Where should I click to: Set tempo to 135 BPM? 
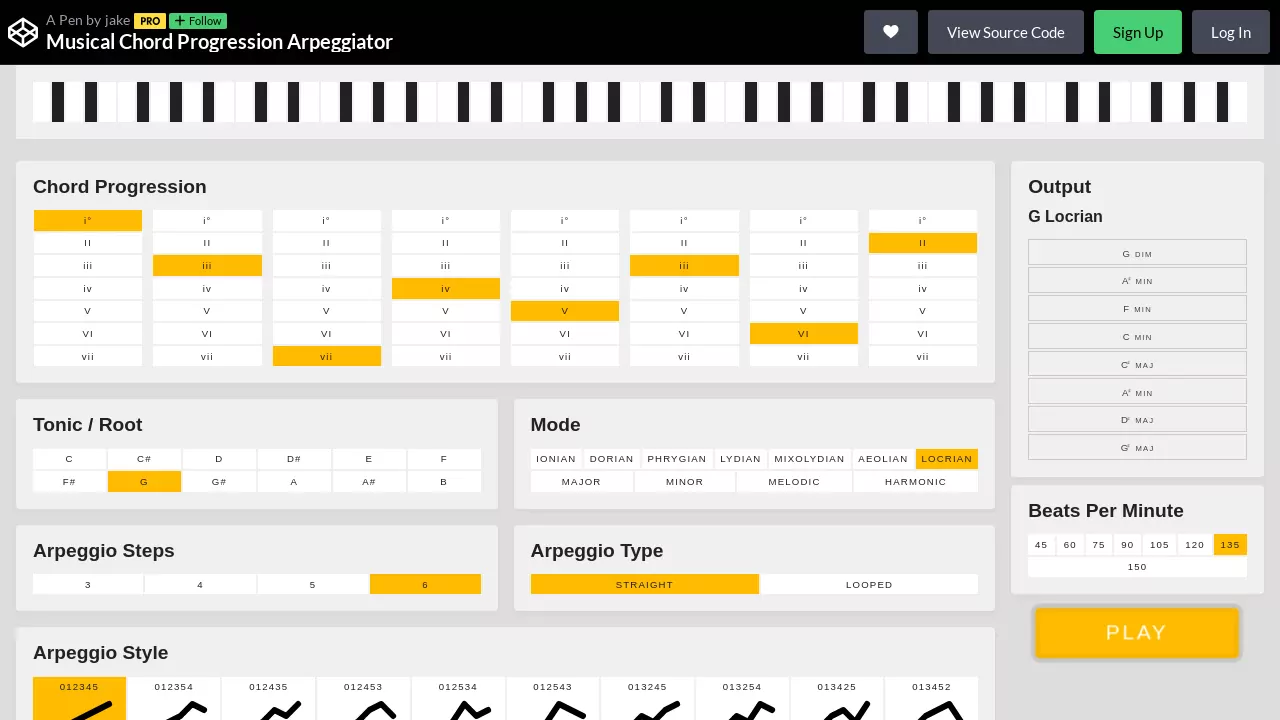(x=1230, y=545)
